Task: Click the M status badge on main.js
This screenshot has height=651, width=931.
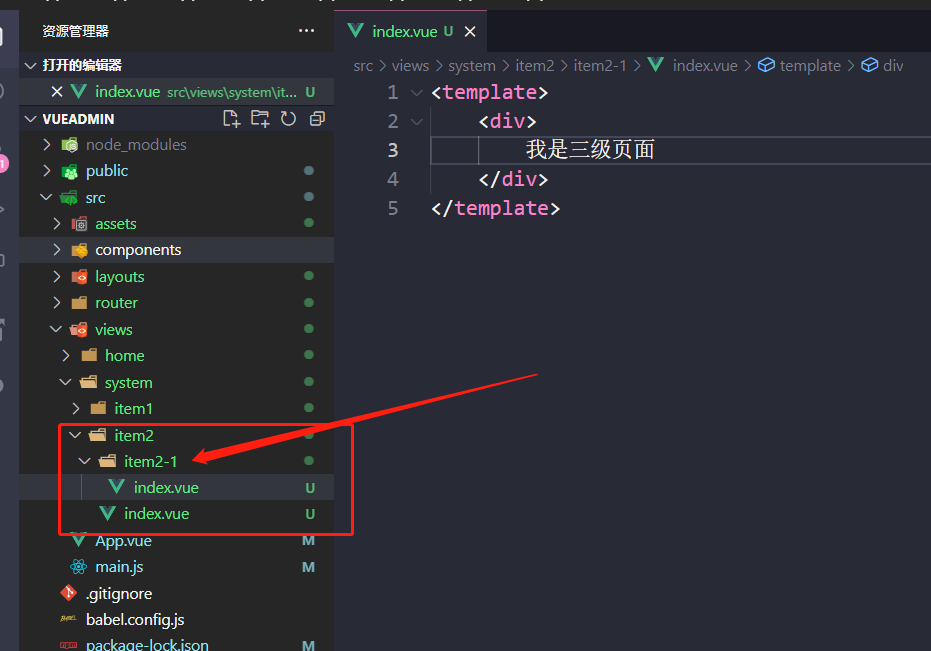Action: 308,567
